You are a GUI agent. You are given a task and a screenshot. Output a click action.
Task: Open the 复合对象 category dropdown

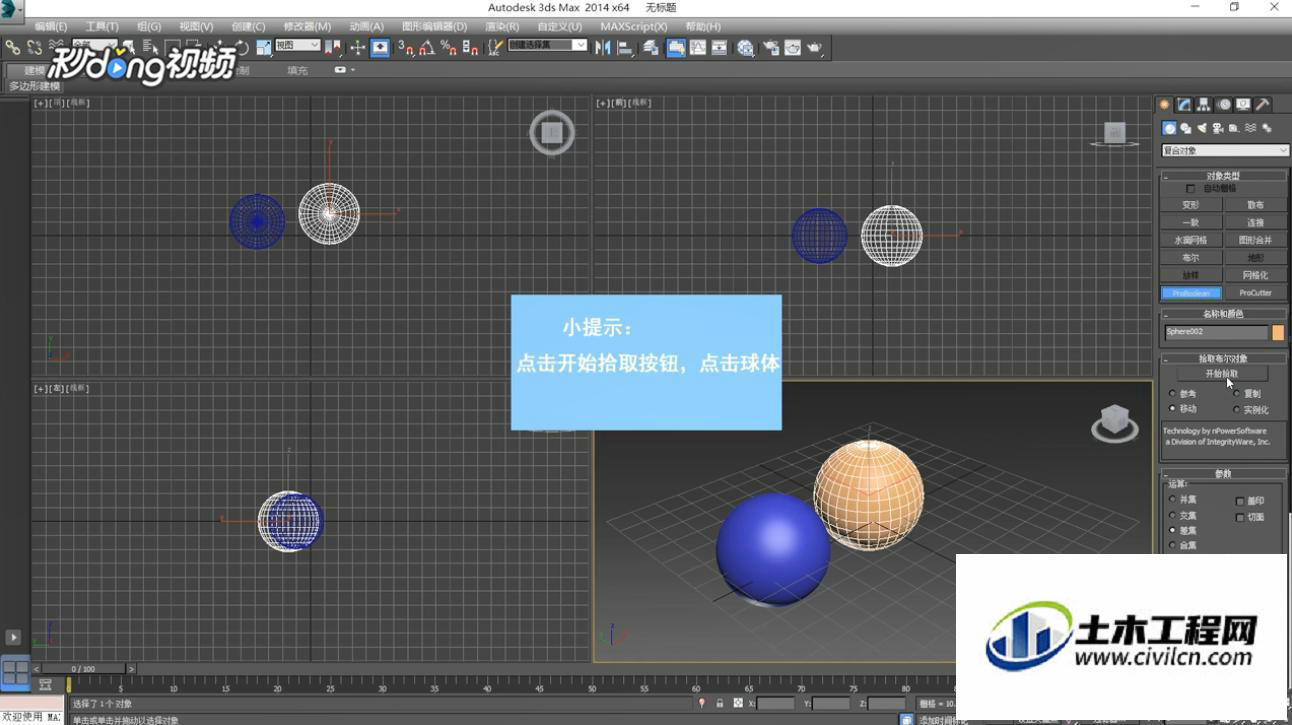[1225, 150]
